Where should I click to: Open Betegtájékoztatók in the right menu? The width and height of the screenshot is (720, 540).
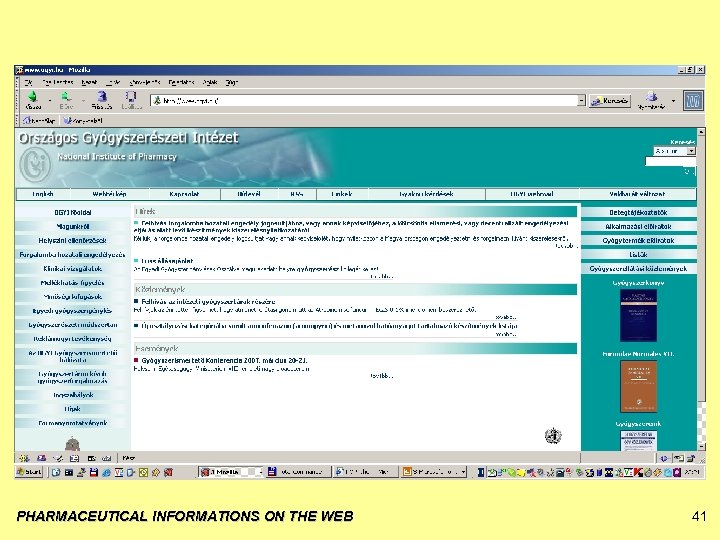[638, 213]
